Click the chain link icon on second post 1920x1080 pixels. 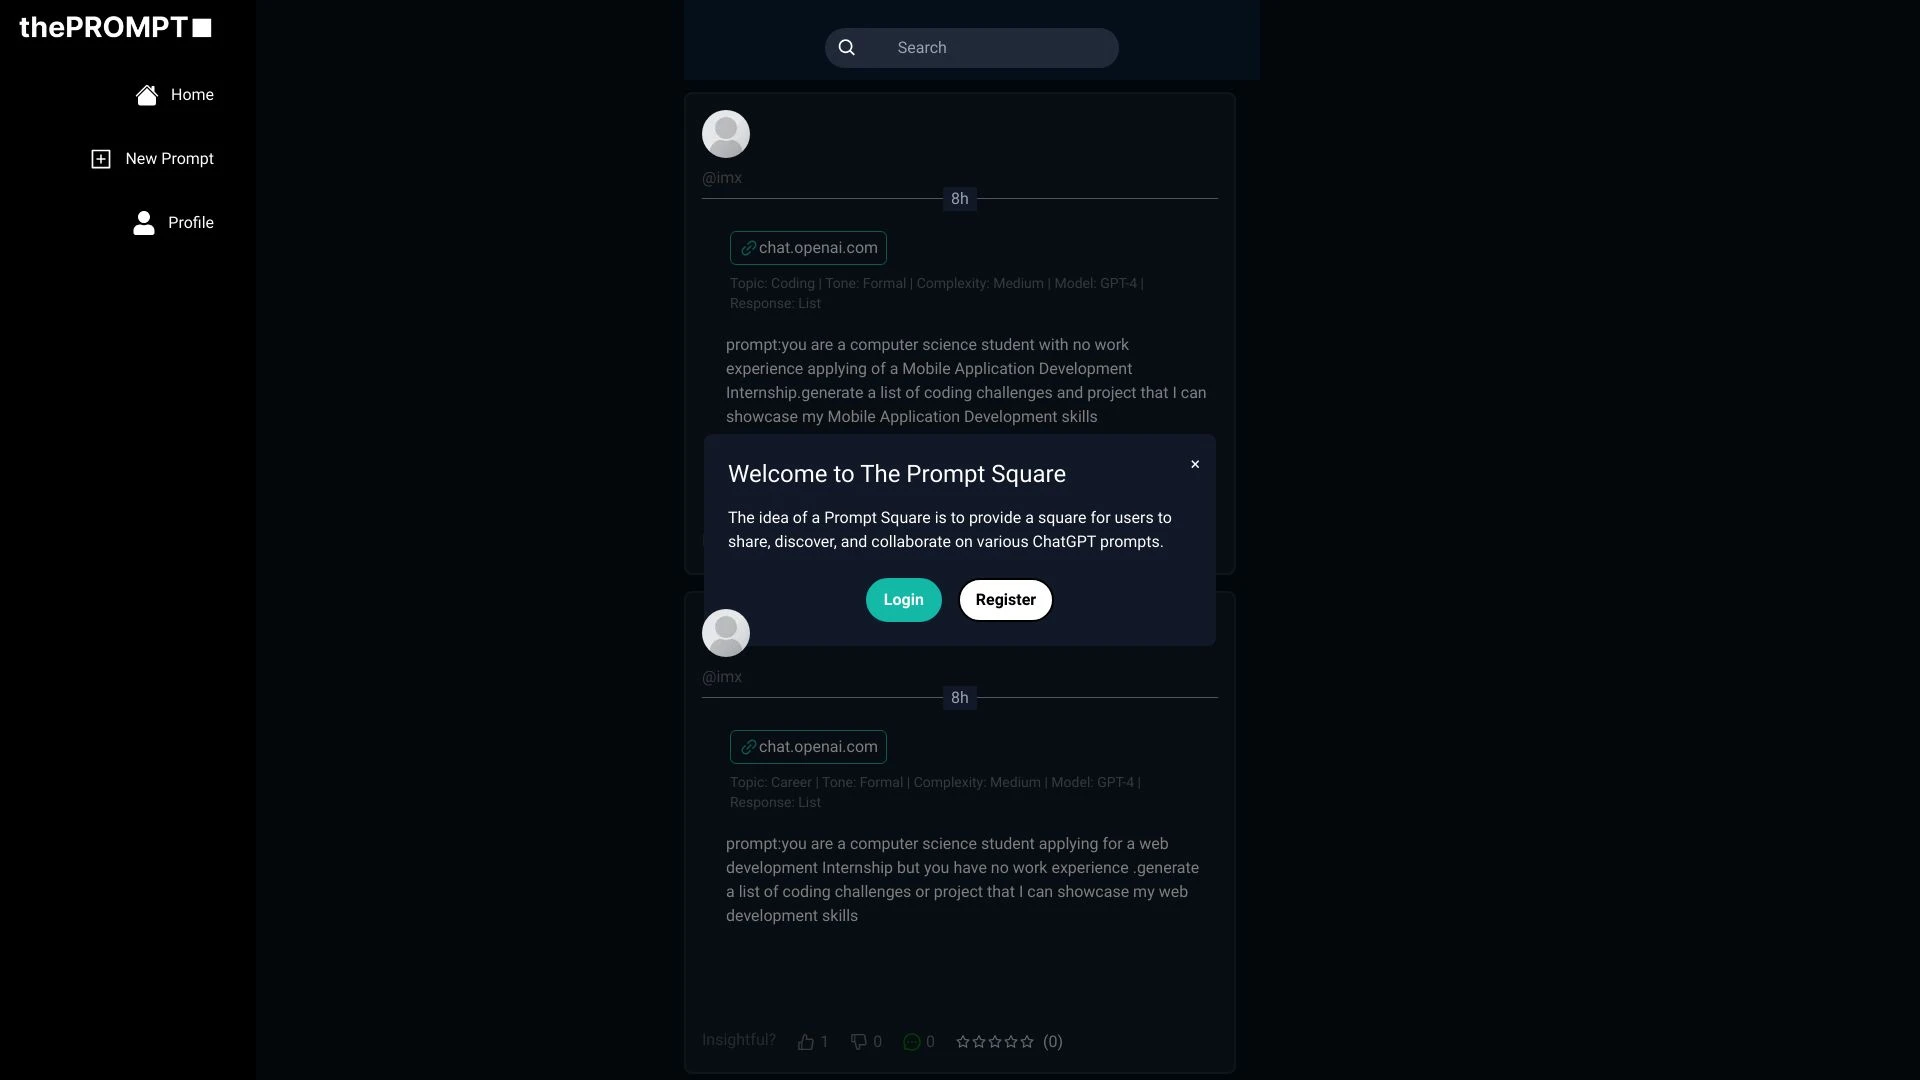tap(748, 746)
